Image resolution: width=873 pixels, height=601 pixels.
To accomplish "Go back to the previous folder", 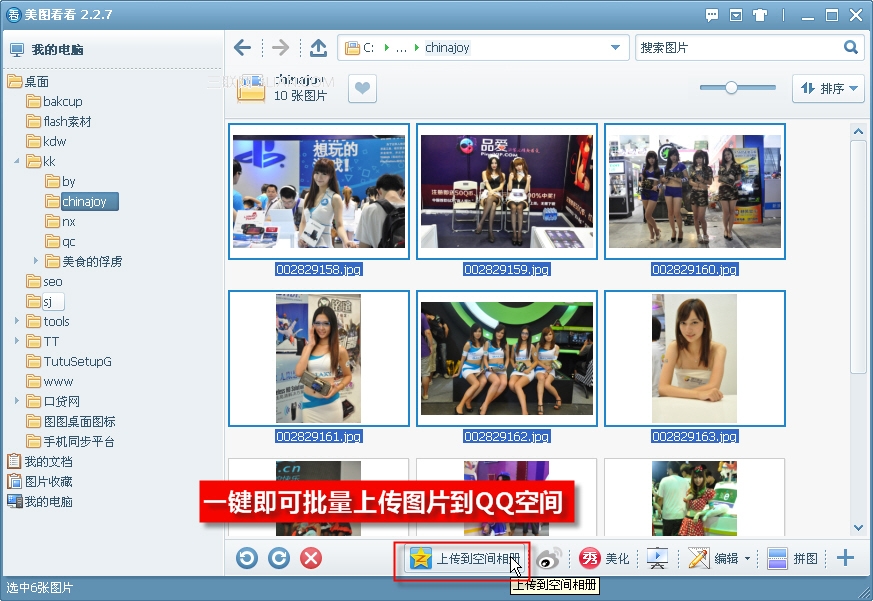I will tap(242, 48).
